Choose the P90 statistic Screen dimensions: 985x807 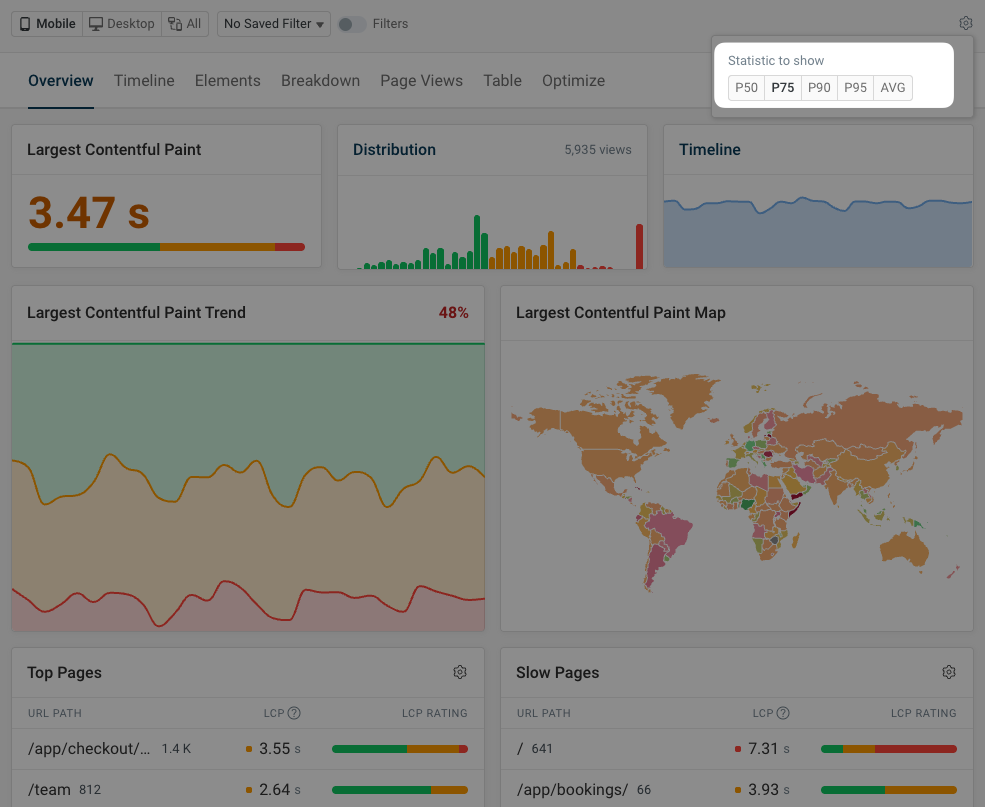tap(819, 88)
